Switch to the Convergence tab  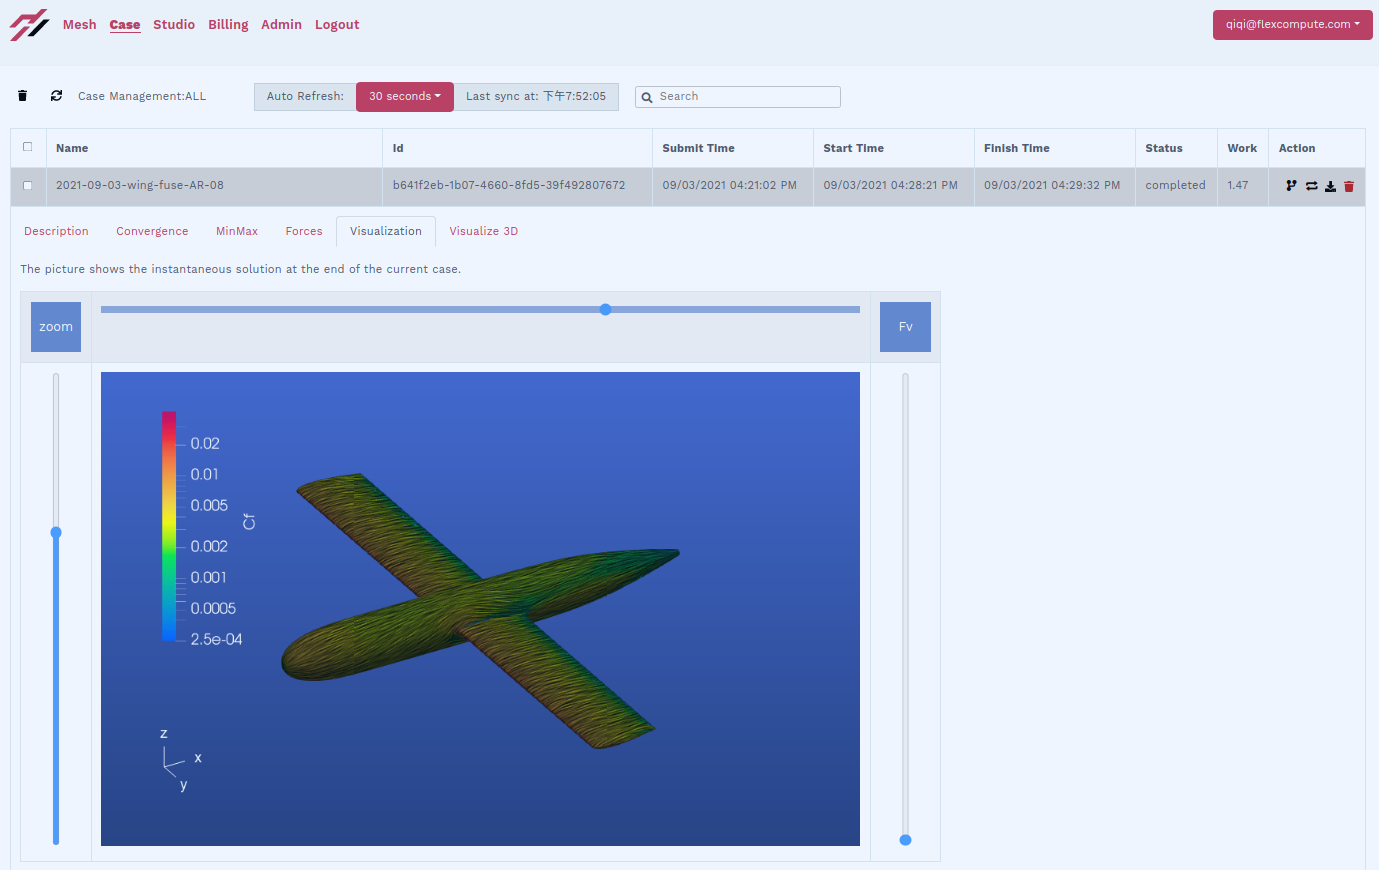[x=152, y=231]
